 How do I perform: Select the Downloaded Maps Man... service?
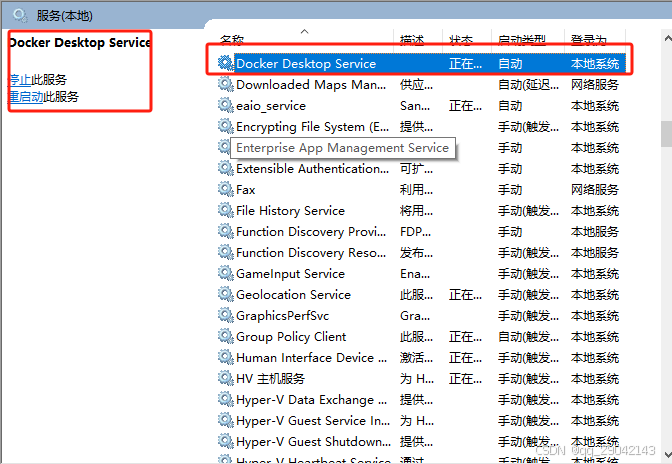(311, 84)
